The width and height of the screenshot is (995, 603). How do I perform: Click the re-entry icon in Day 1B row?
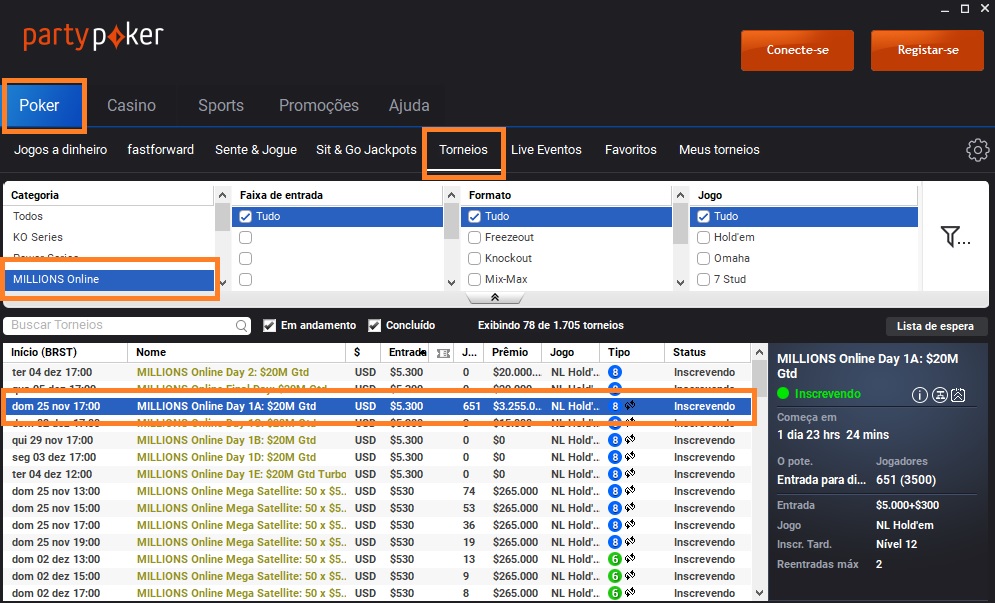(x=630, y=439)
